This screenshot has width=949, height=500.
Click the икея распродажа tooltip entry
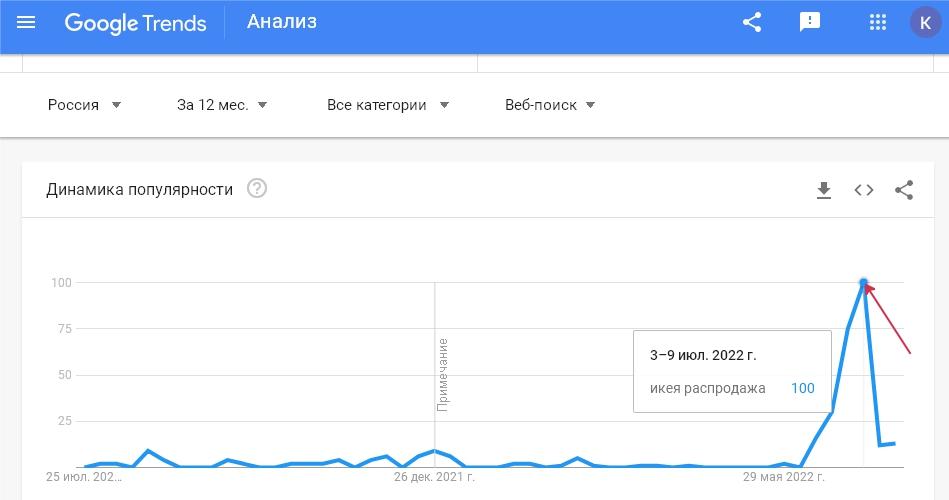(707, 388)
